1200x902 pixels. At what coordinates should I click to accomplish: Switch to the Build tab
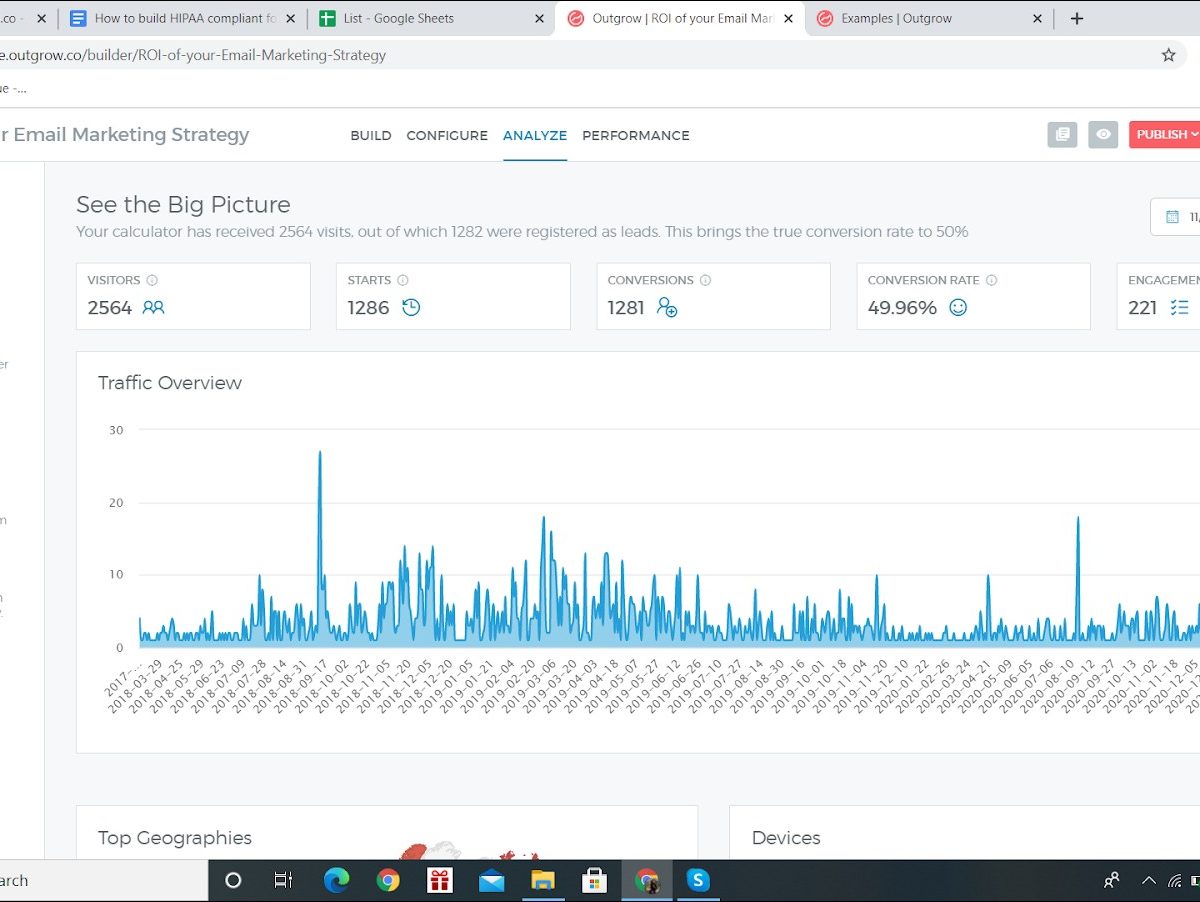coord(370,135)
